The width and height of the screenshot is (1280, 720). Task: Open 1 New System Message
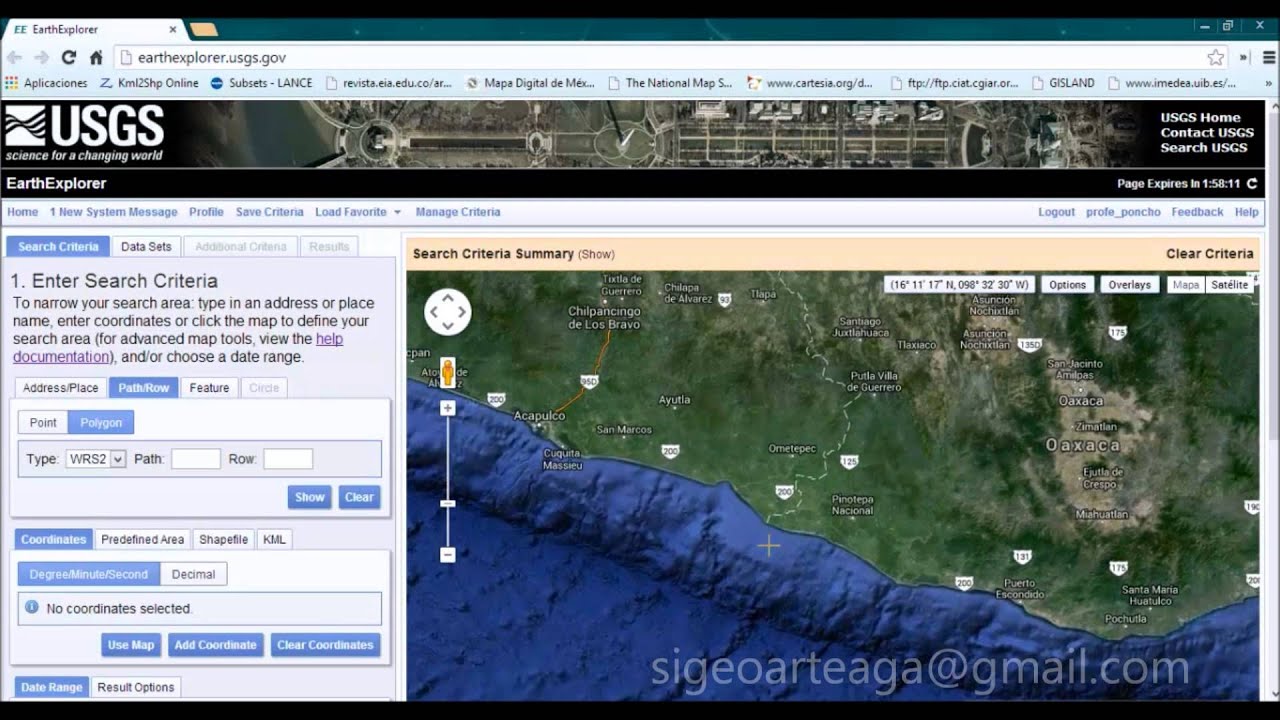(x=113, y=212)
